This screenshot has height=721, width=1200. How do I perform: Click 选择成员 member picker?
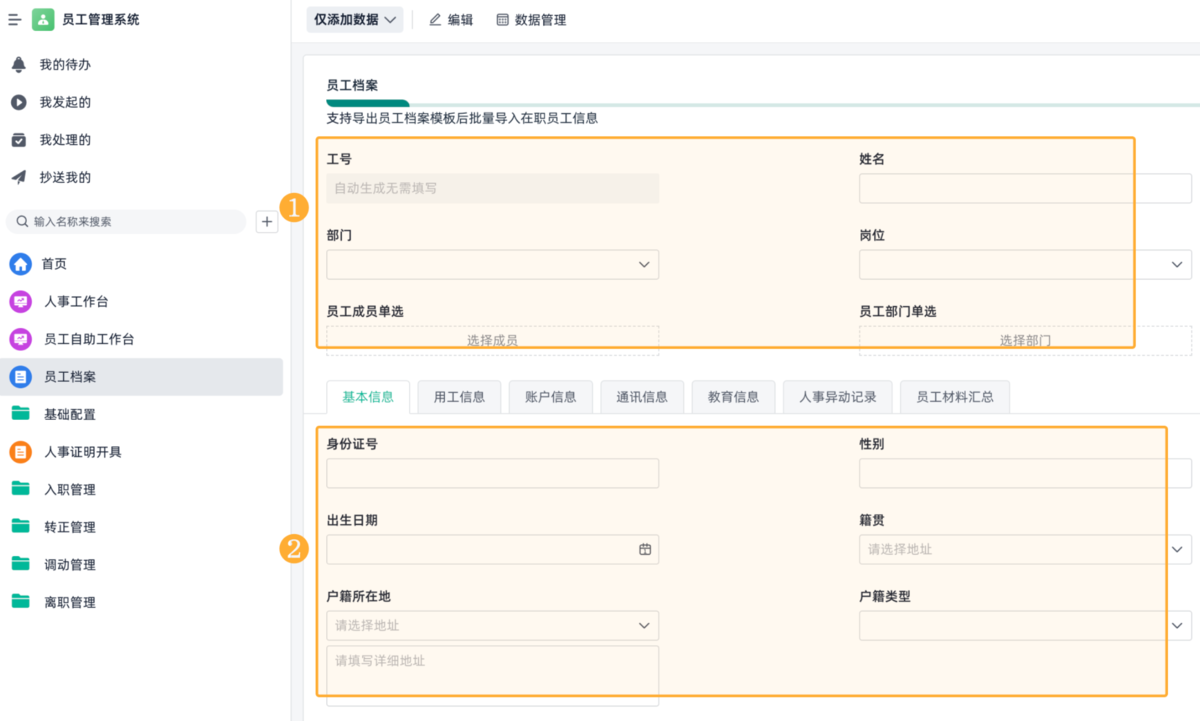[x=492, y=341]
